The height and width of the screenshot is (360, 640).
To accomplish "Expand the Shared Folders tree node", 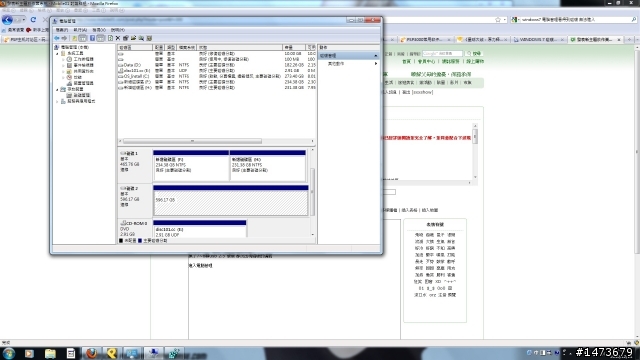I will point(64,71).
